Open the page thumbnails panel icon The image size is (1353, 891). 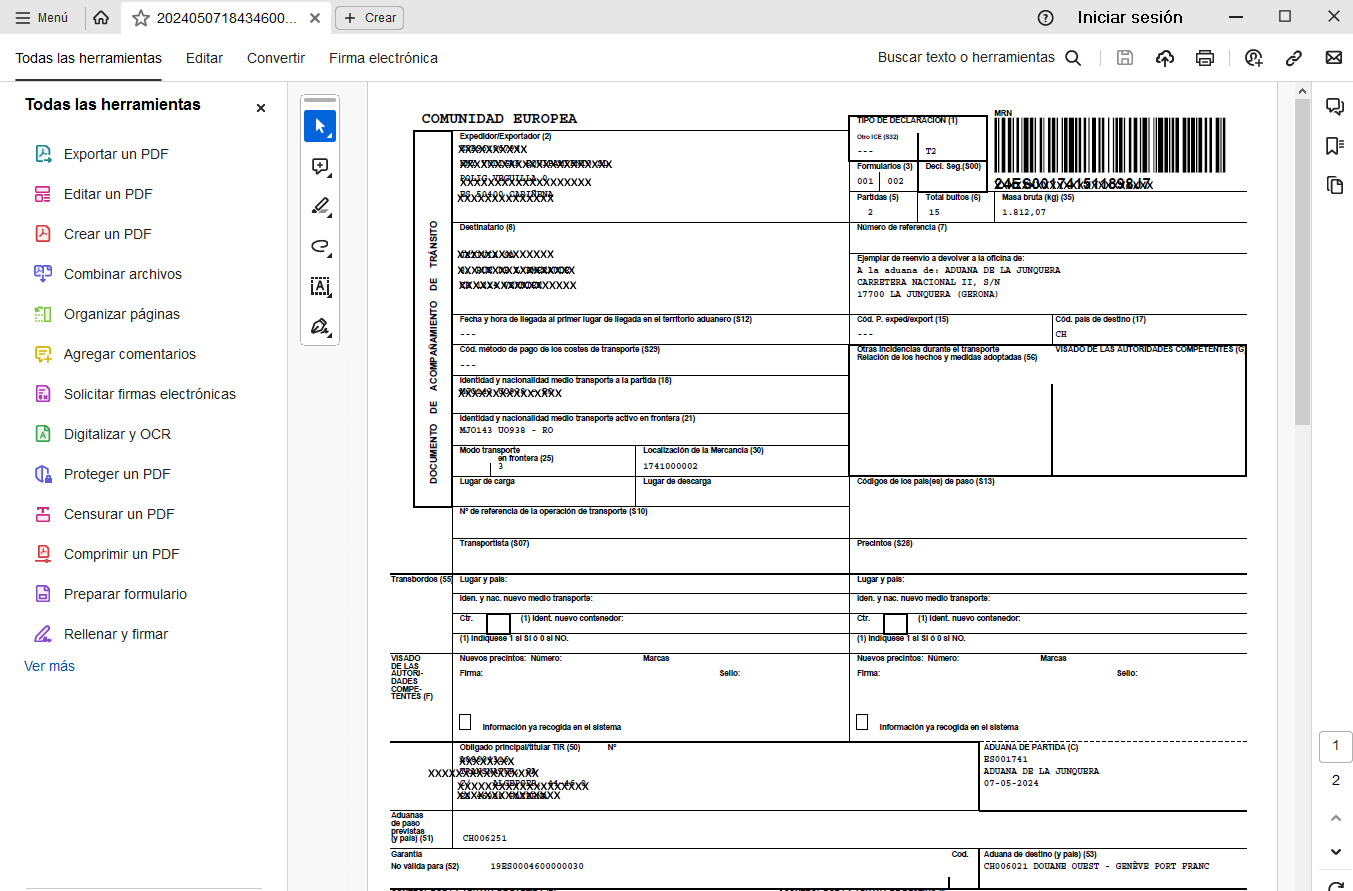pos(1334,185)
